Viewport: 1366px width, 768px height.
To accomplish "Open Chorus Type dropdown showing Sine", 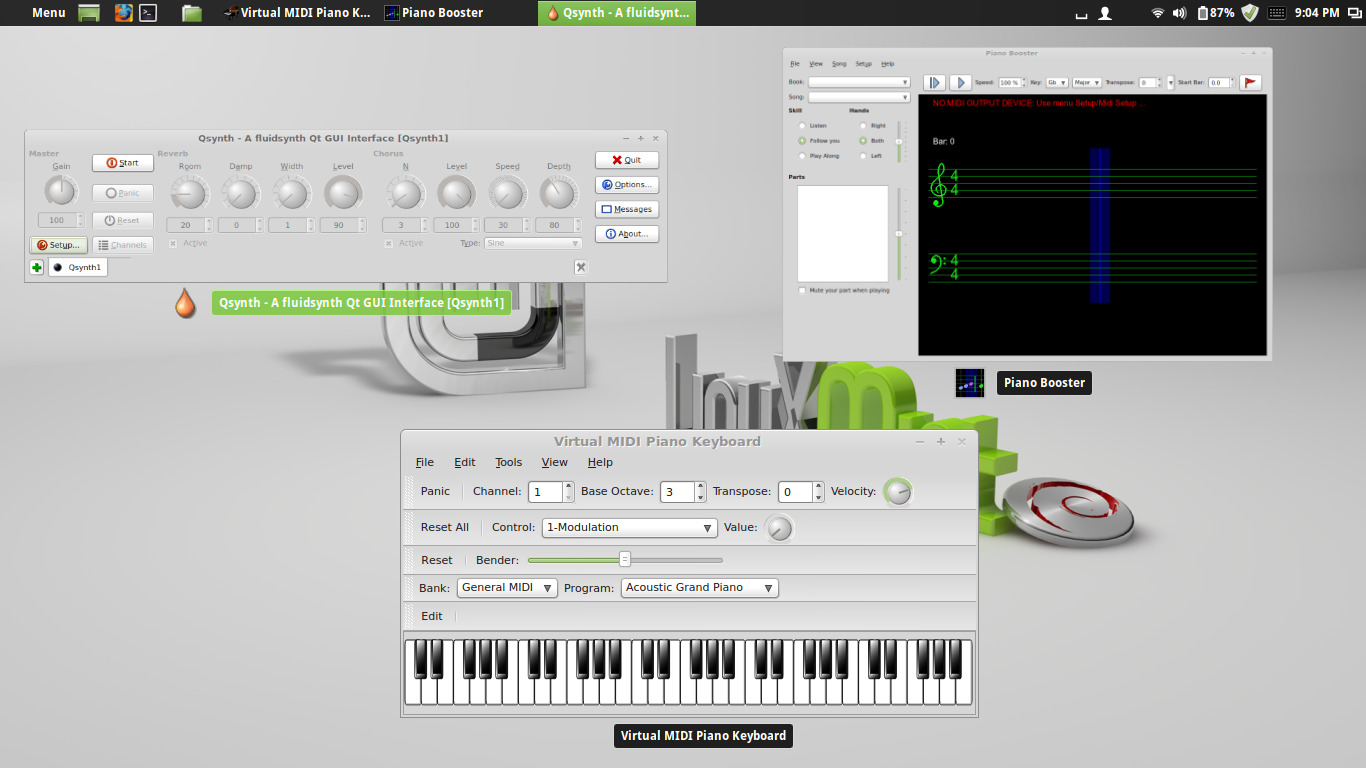I will (x=533, y=243).
